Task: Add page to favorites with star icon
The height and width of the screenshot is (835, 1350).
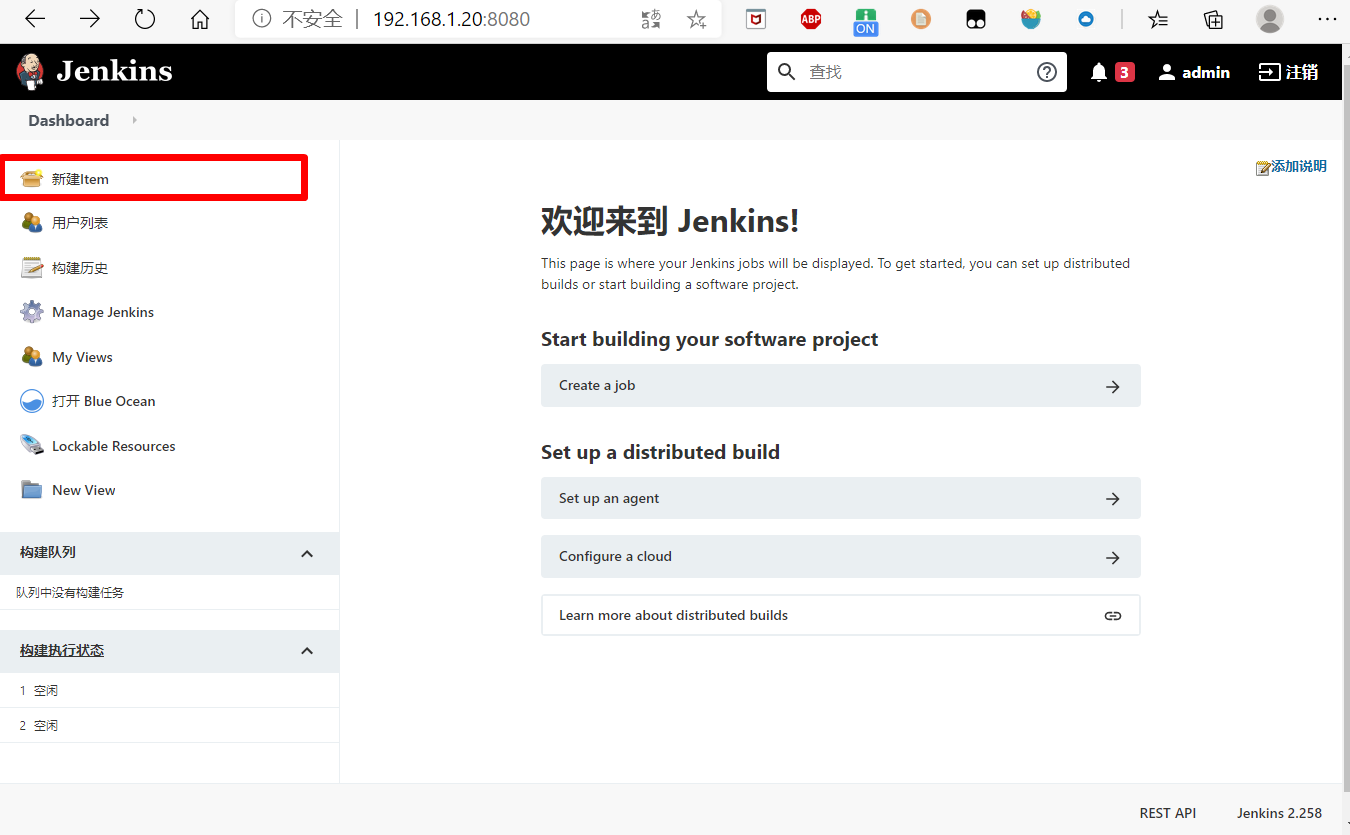Action: pyautogui.click(x=697, y=19)
